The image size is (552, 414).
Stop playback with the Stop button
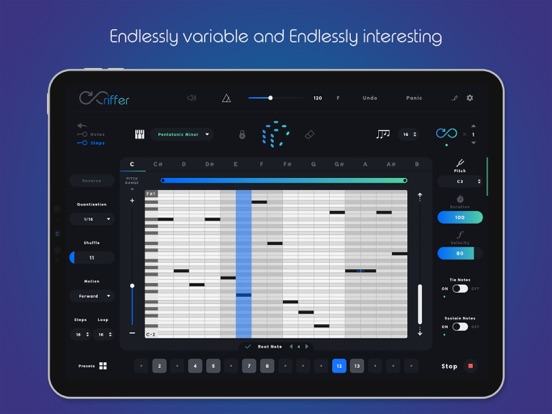click(459, 366)
